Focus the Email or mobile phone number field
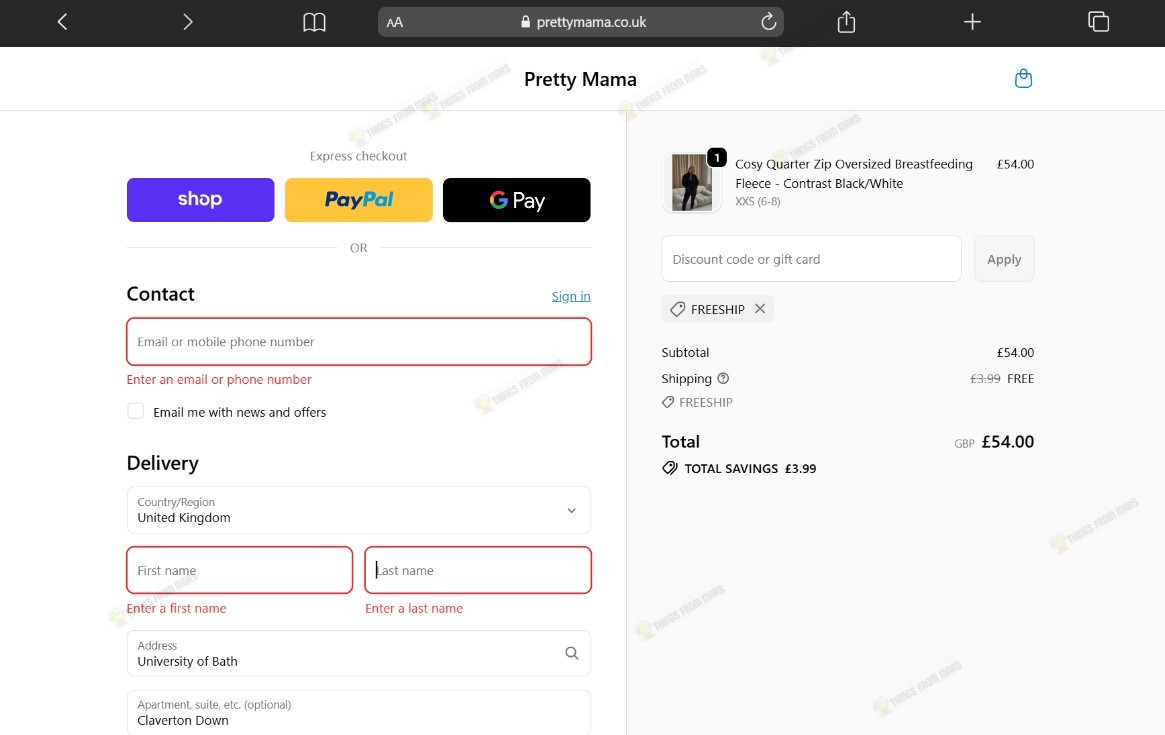This screenshot has height=735, width=1165. (x=359, y=342)
